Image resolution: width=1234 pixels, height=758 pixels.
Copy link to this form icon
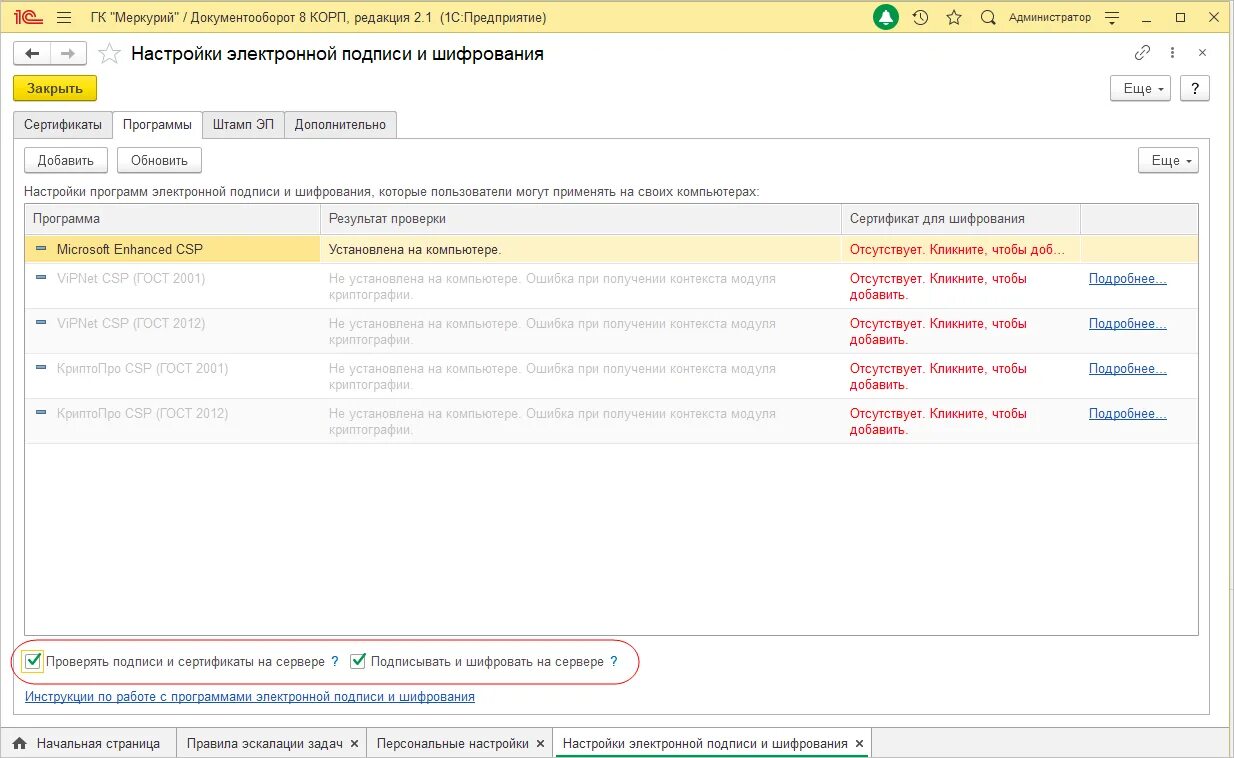(1142, 53)
